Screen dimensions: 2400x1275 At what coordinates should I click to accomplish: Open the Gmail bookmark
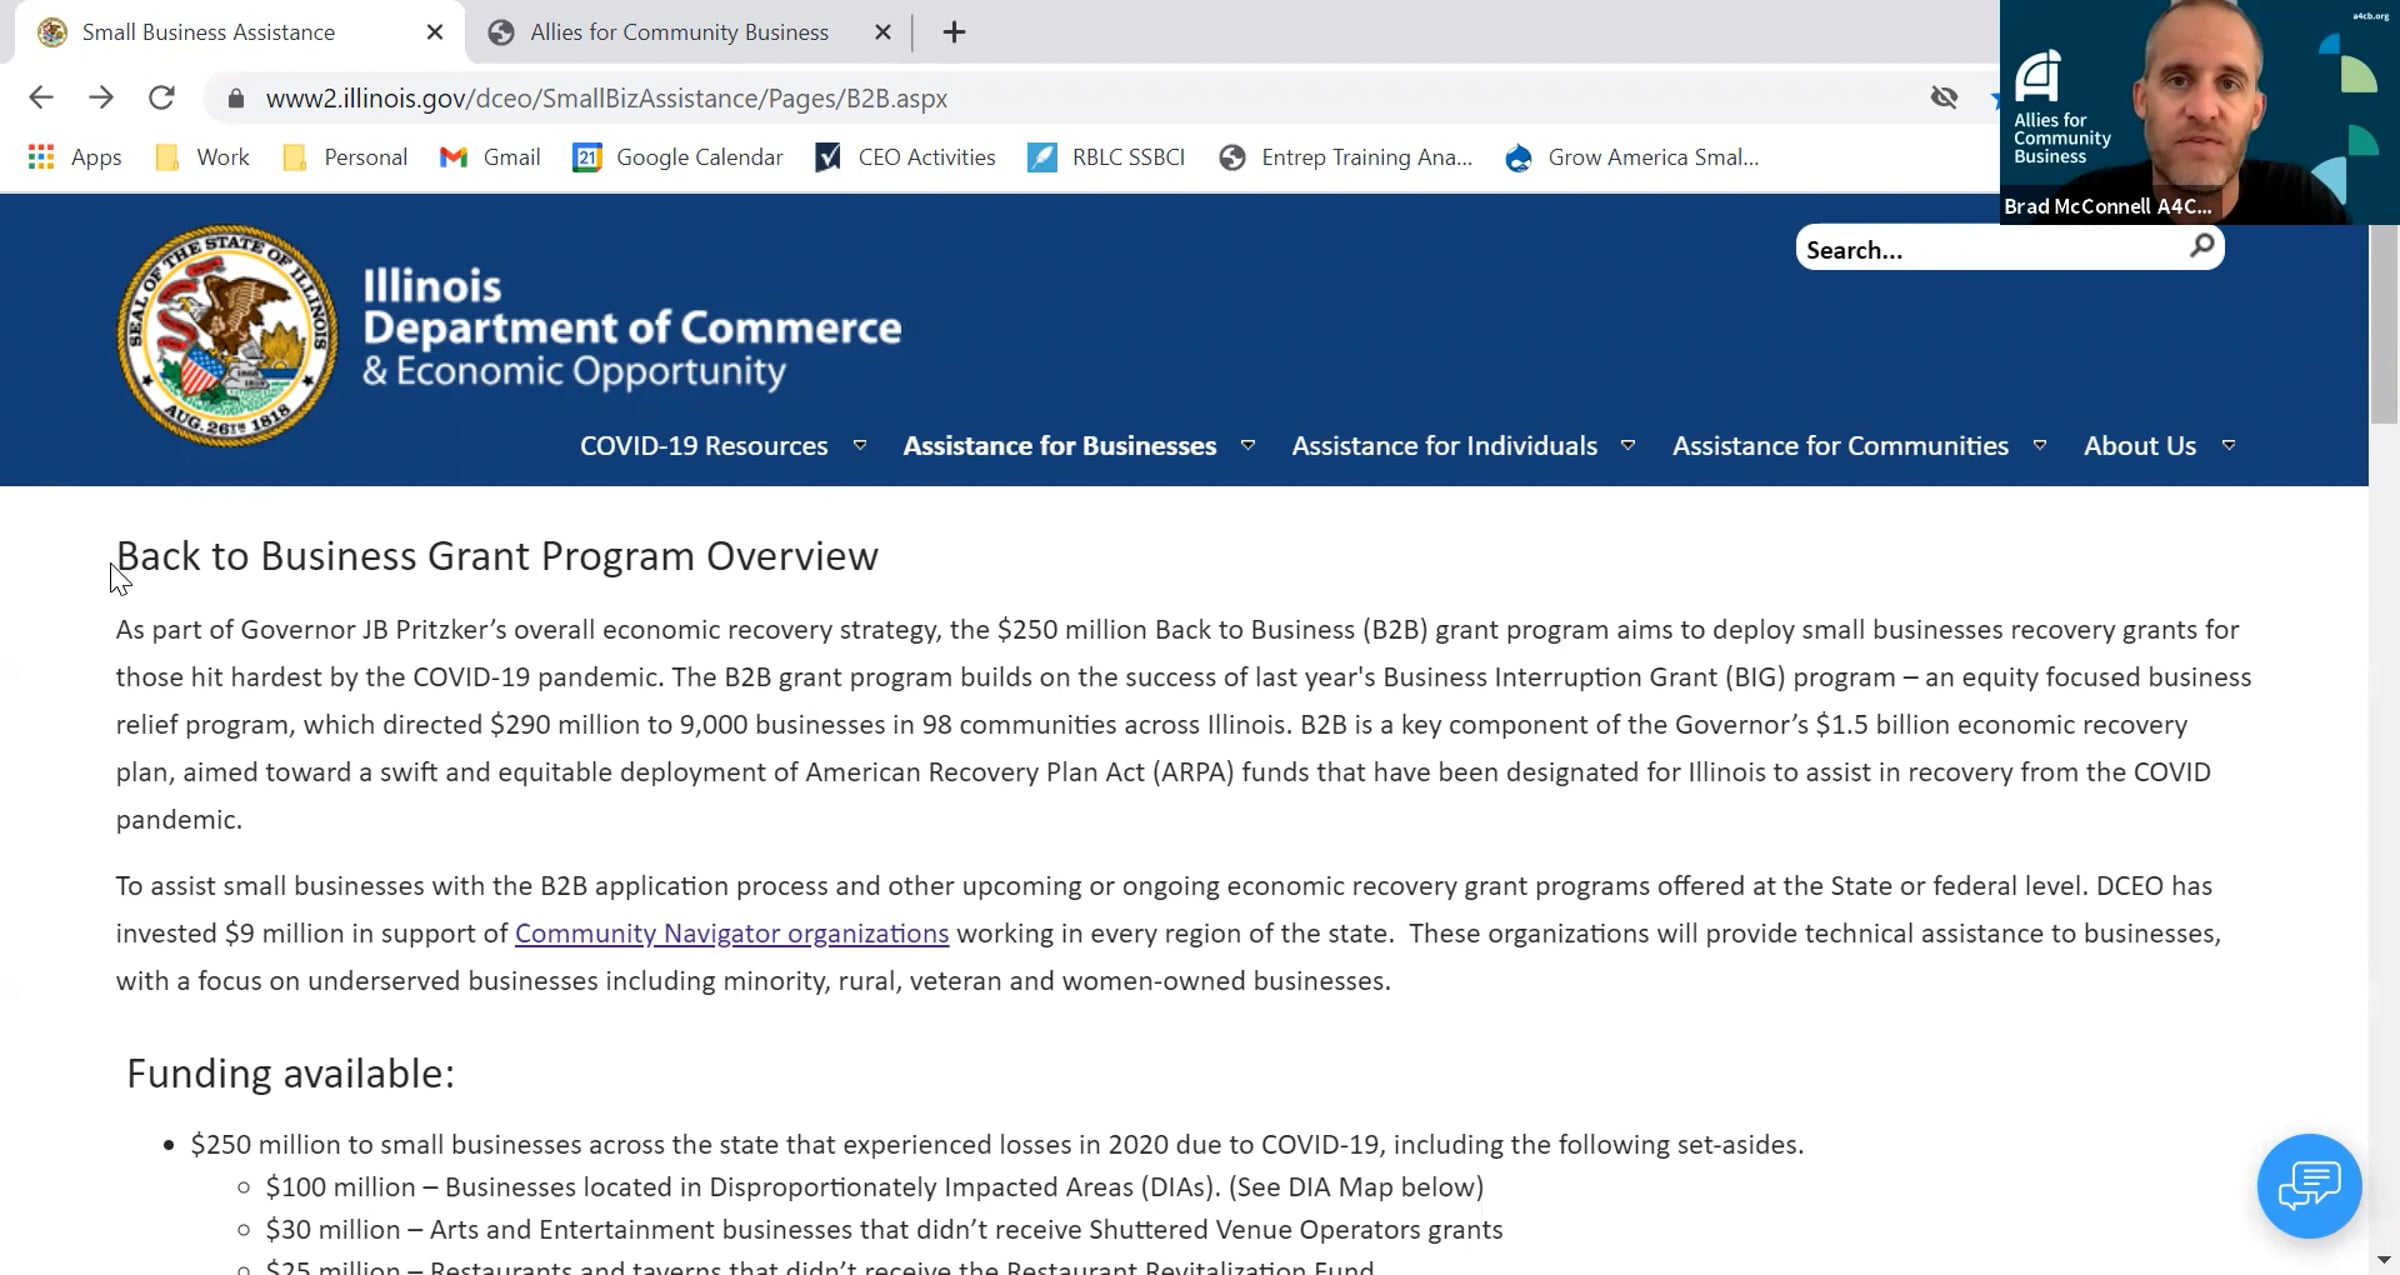[x=490, y=157]
